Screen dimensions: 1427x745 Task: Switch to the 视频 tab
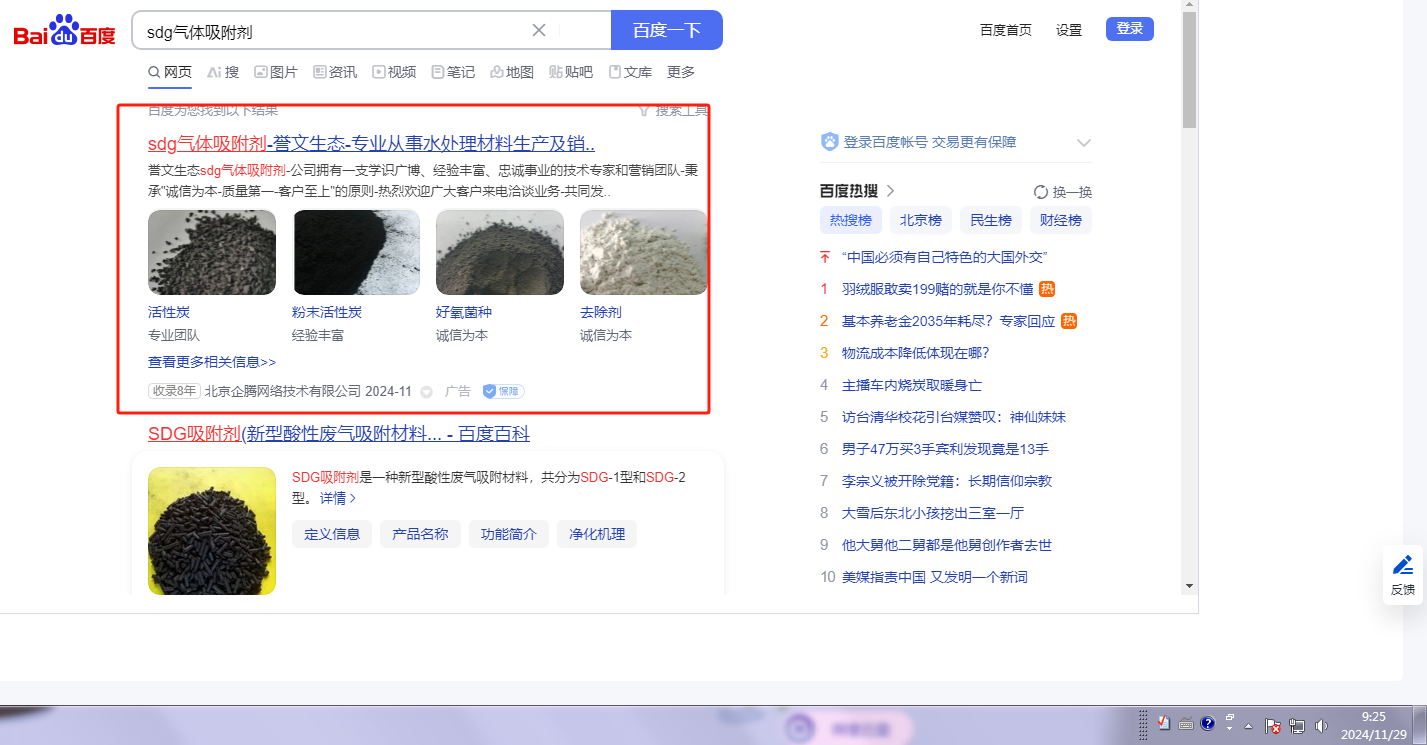(x=394, y=72)
